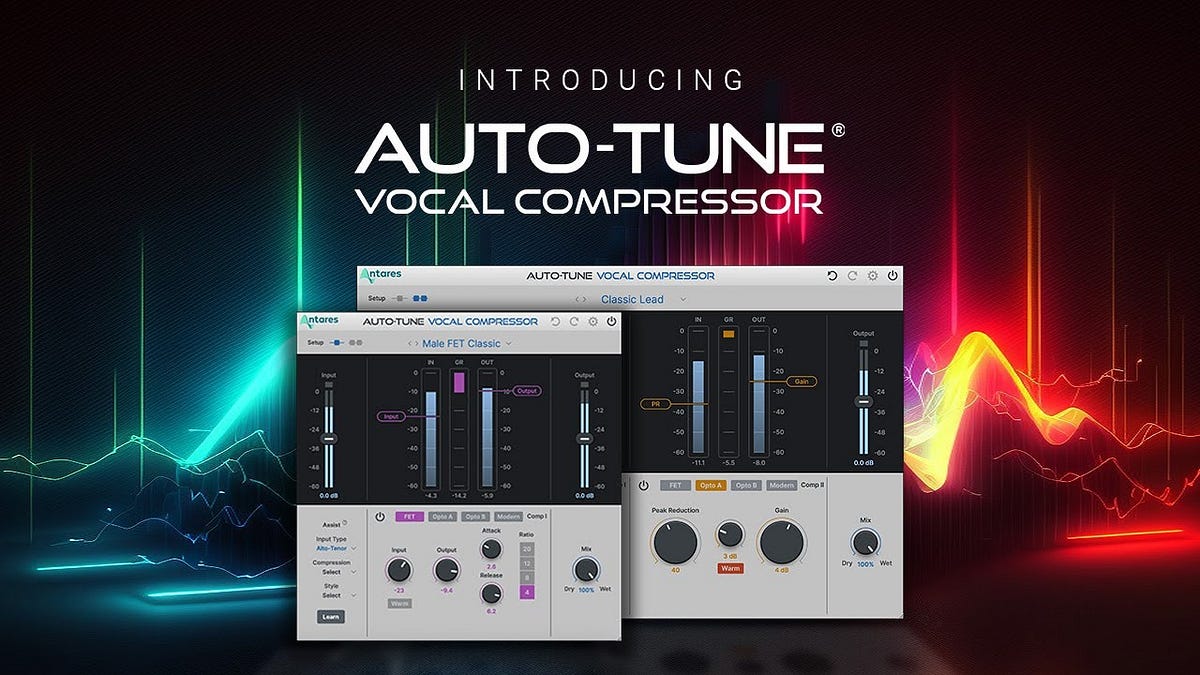Click the purple Input threshold marker

click(392, 415)
